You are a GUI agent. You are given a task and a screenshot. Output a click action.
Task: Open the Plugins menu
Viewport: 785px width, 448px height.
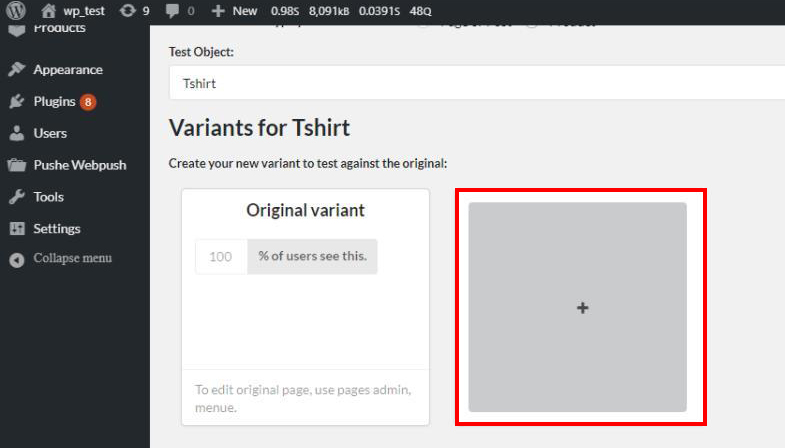pyautogui.click(x=55, y=102)
